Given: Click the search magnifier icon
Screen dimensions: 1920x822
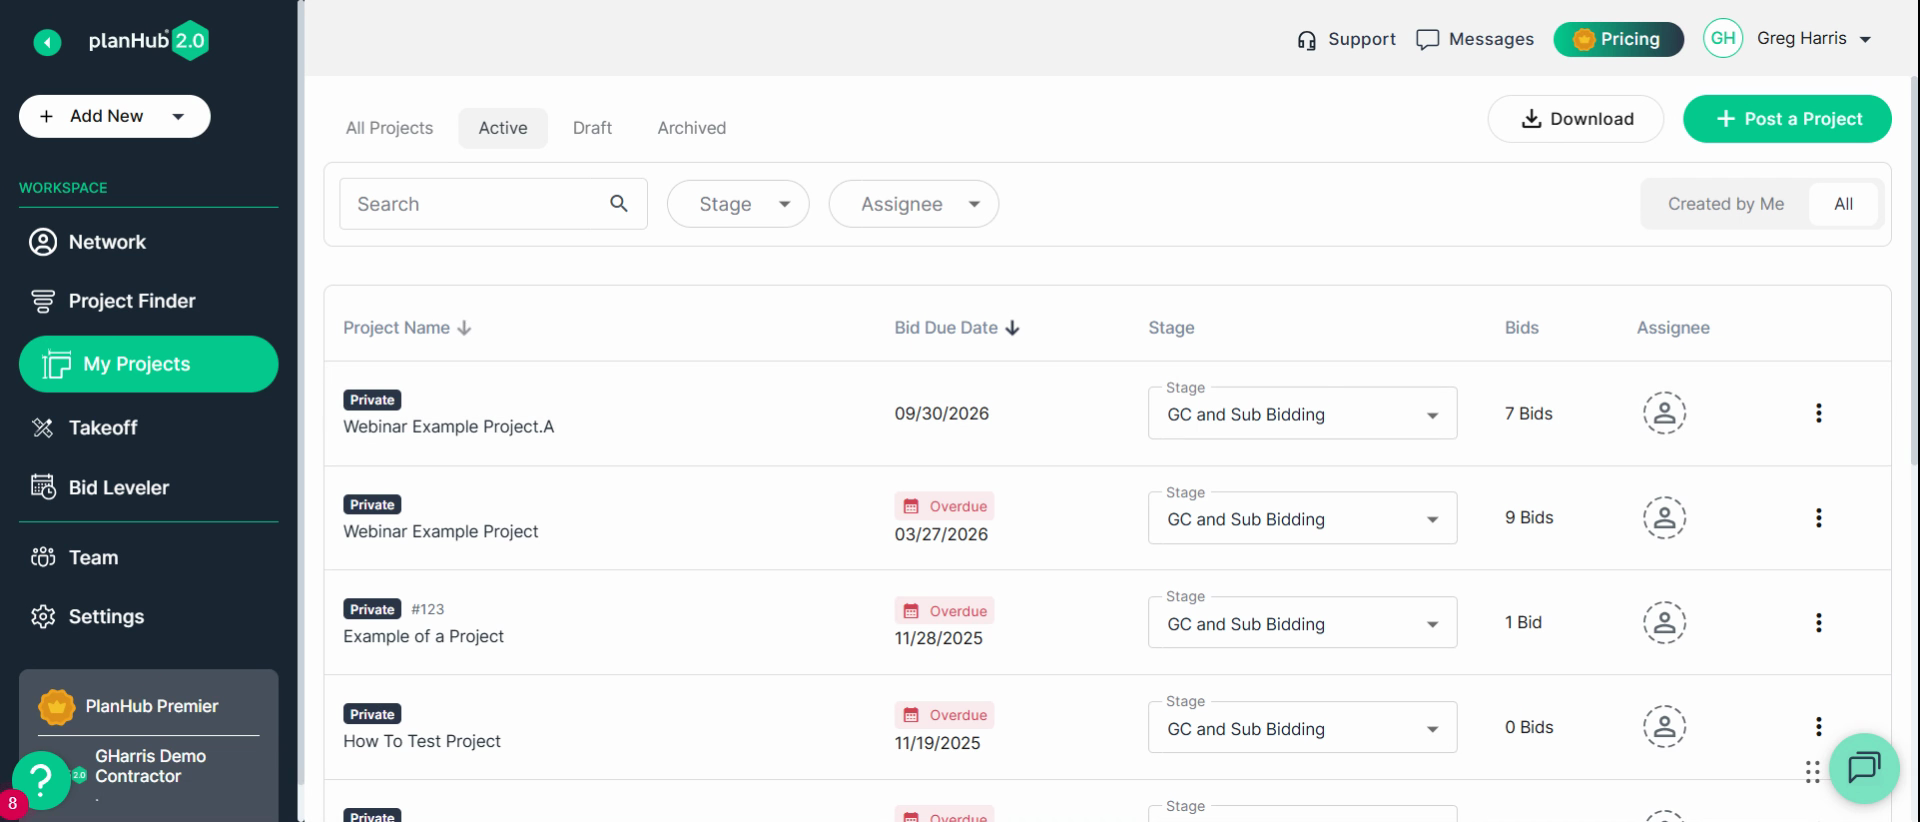Looking at the screenshot, I should [x=619, y=204].
